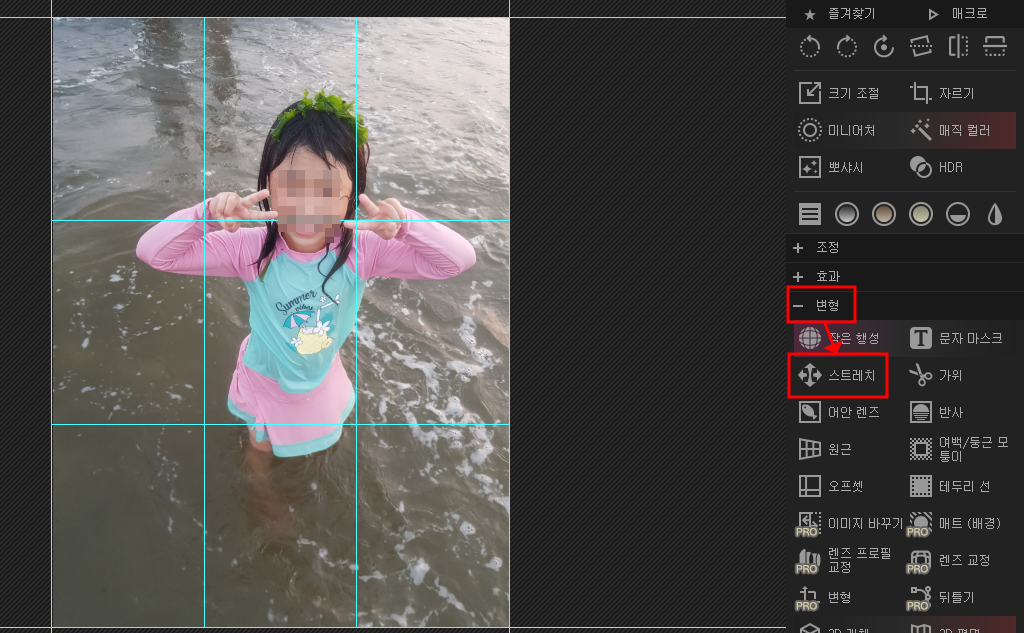
Task: Flip the image vertically
Action: pos(995,46)
